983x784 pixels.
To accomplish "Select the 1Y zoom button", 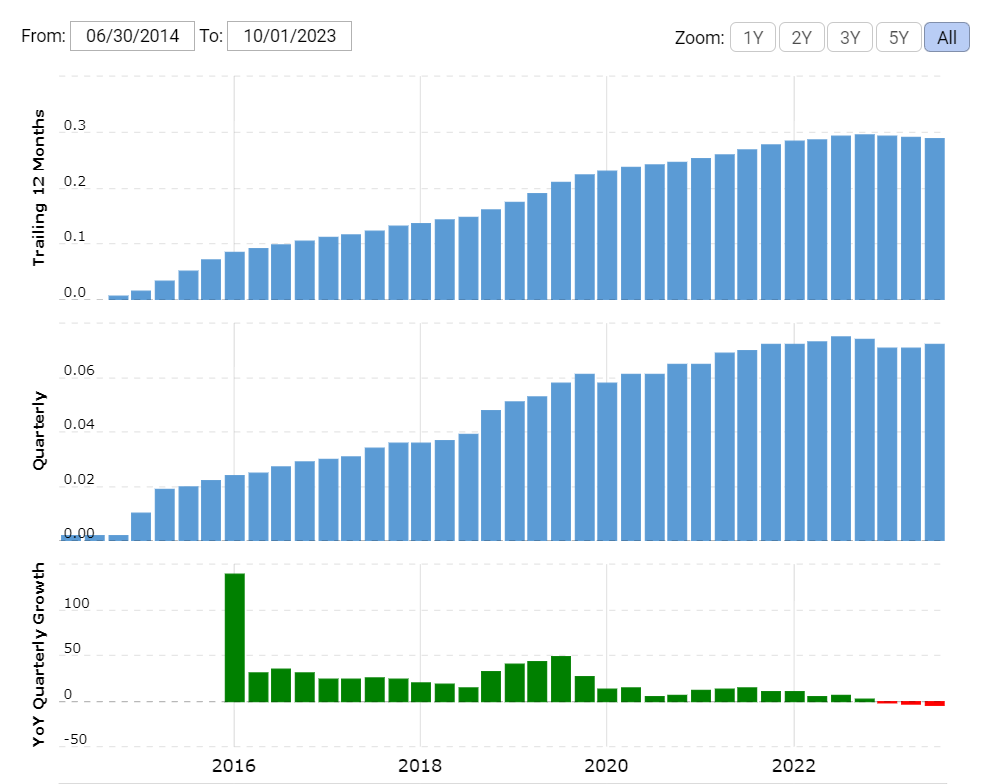I will pyautogui.click(x=753, y=37).
